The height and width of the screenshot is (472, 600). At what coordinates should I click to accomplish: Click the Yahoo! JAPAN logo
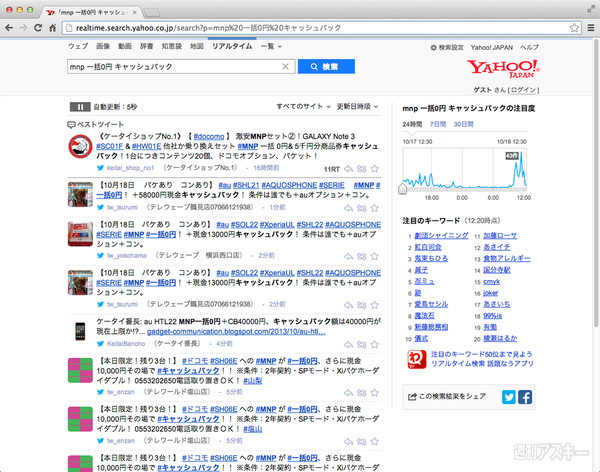[503, 69]
